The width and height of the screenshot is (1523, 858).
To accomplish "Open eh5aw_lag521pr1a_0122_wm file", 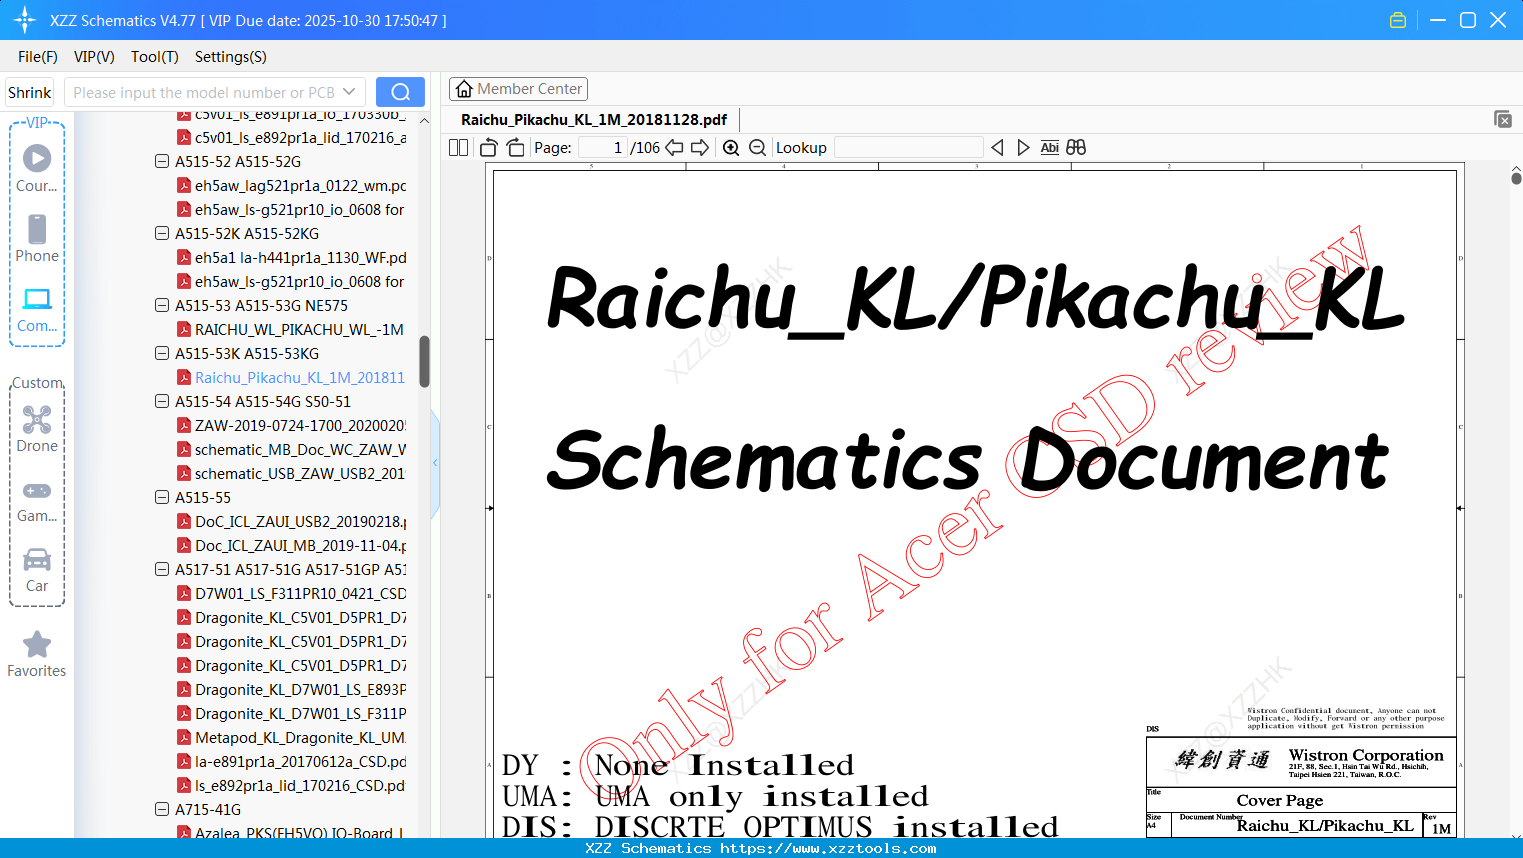I will point(292,185).
